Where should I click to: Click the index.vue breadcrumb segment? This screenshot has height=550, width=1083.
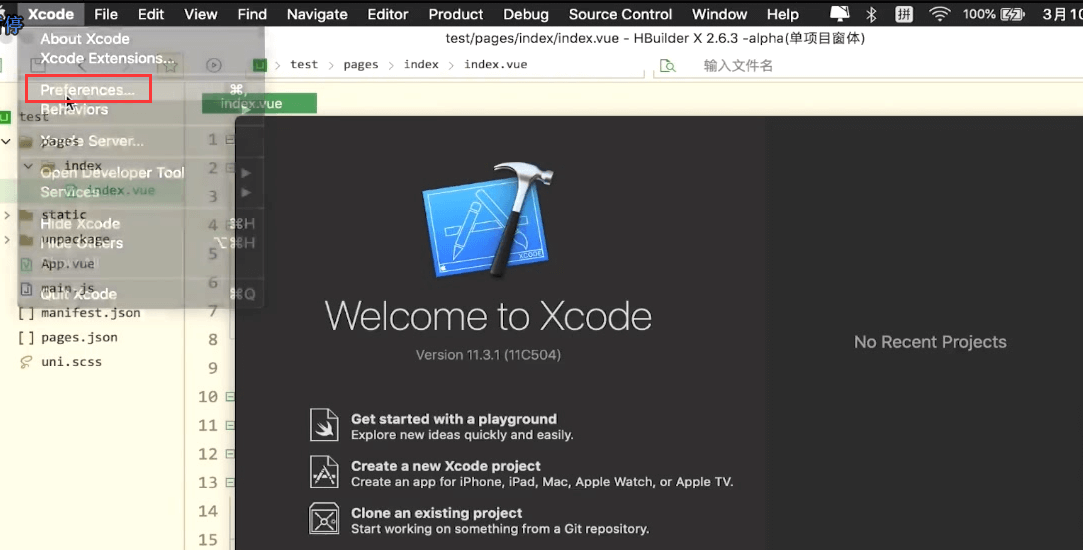495,64
